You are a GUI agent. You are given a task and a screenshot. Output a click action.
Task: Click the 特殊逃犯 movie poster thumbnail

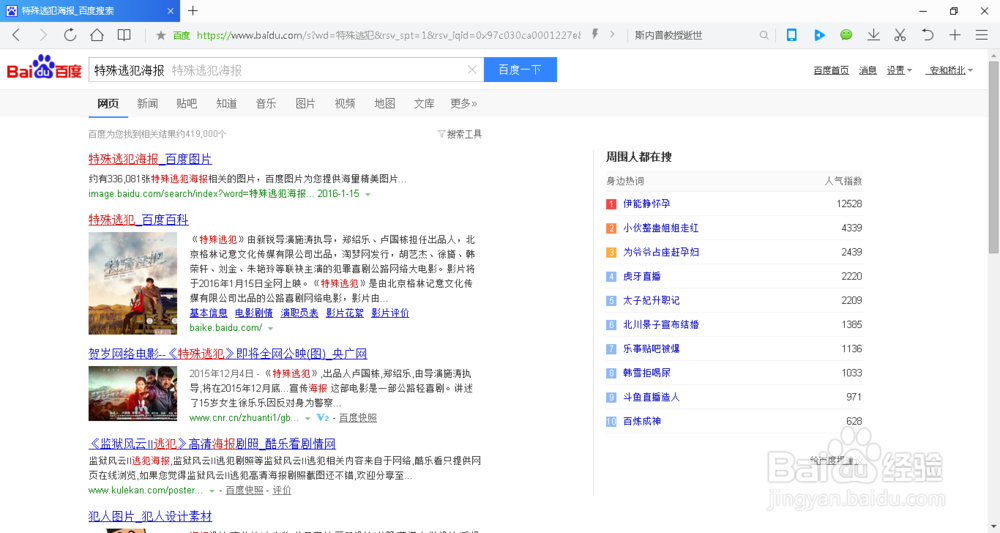[x=133, y=283]
